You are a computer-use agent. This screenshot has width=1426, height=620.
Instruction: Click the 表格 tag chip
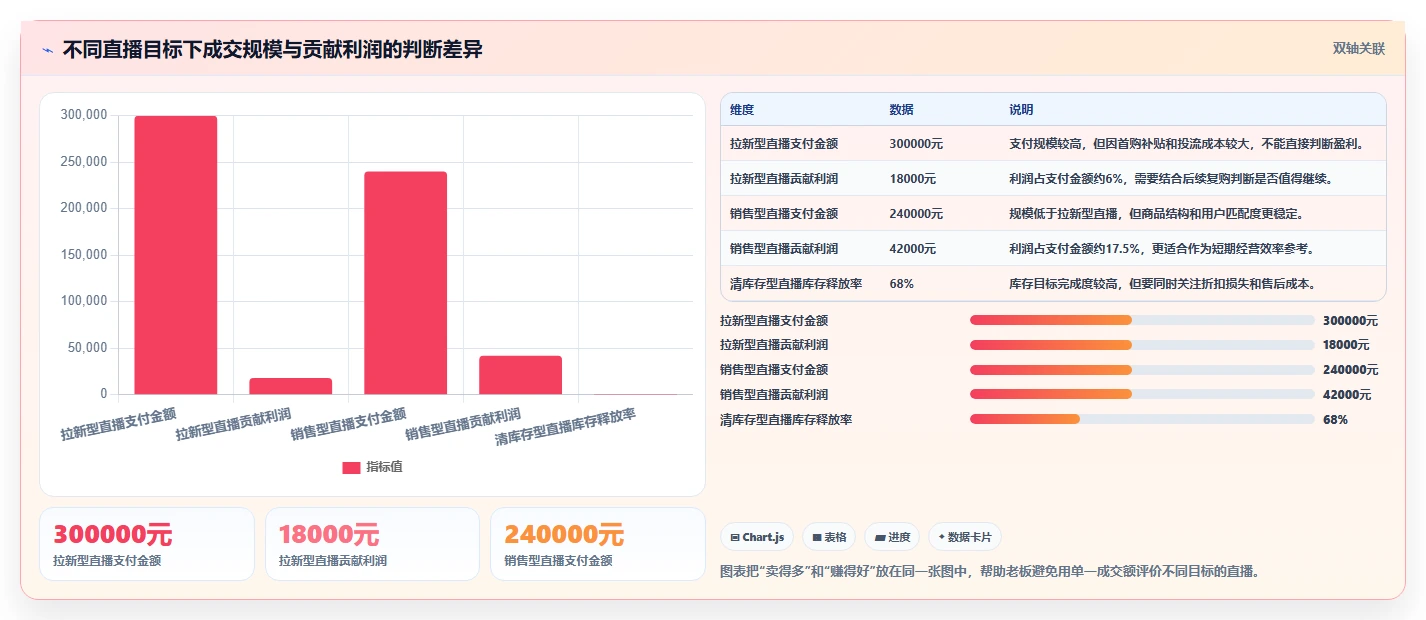tap(829, 537)
